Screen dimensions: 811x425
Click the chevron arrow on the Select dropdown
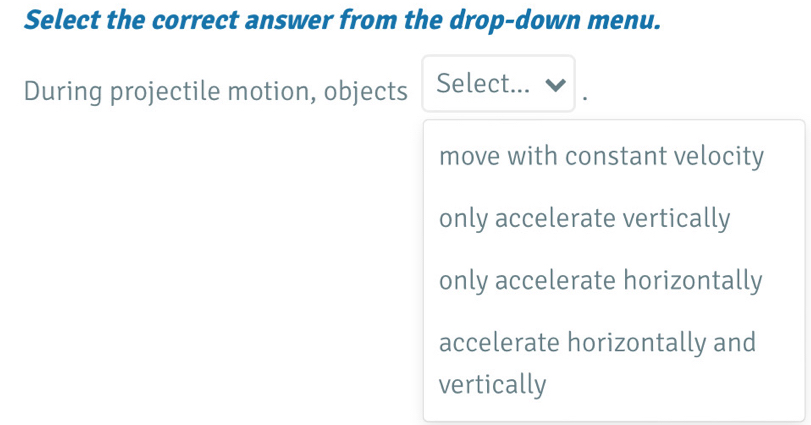[x=555, y=85]
